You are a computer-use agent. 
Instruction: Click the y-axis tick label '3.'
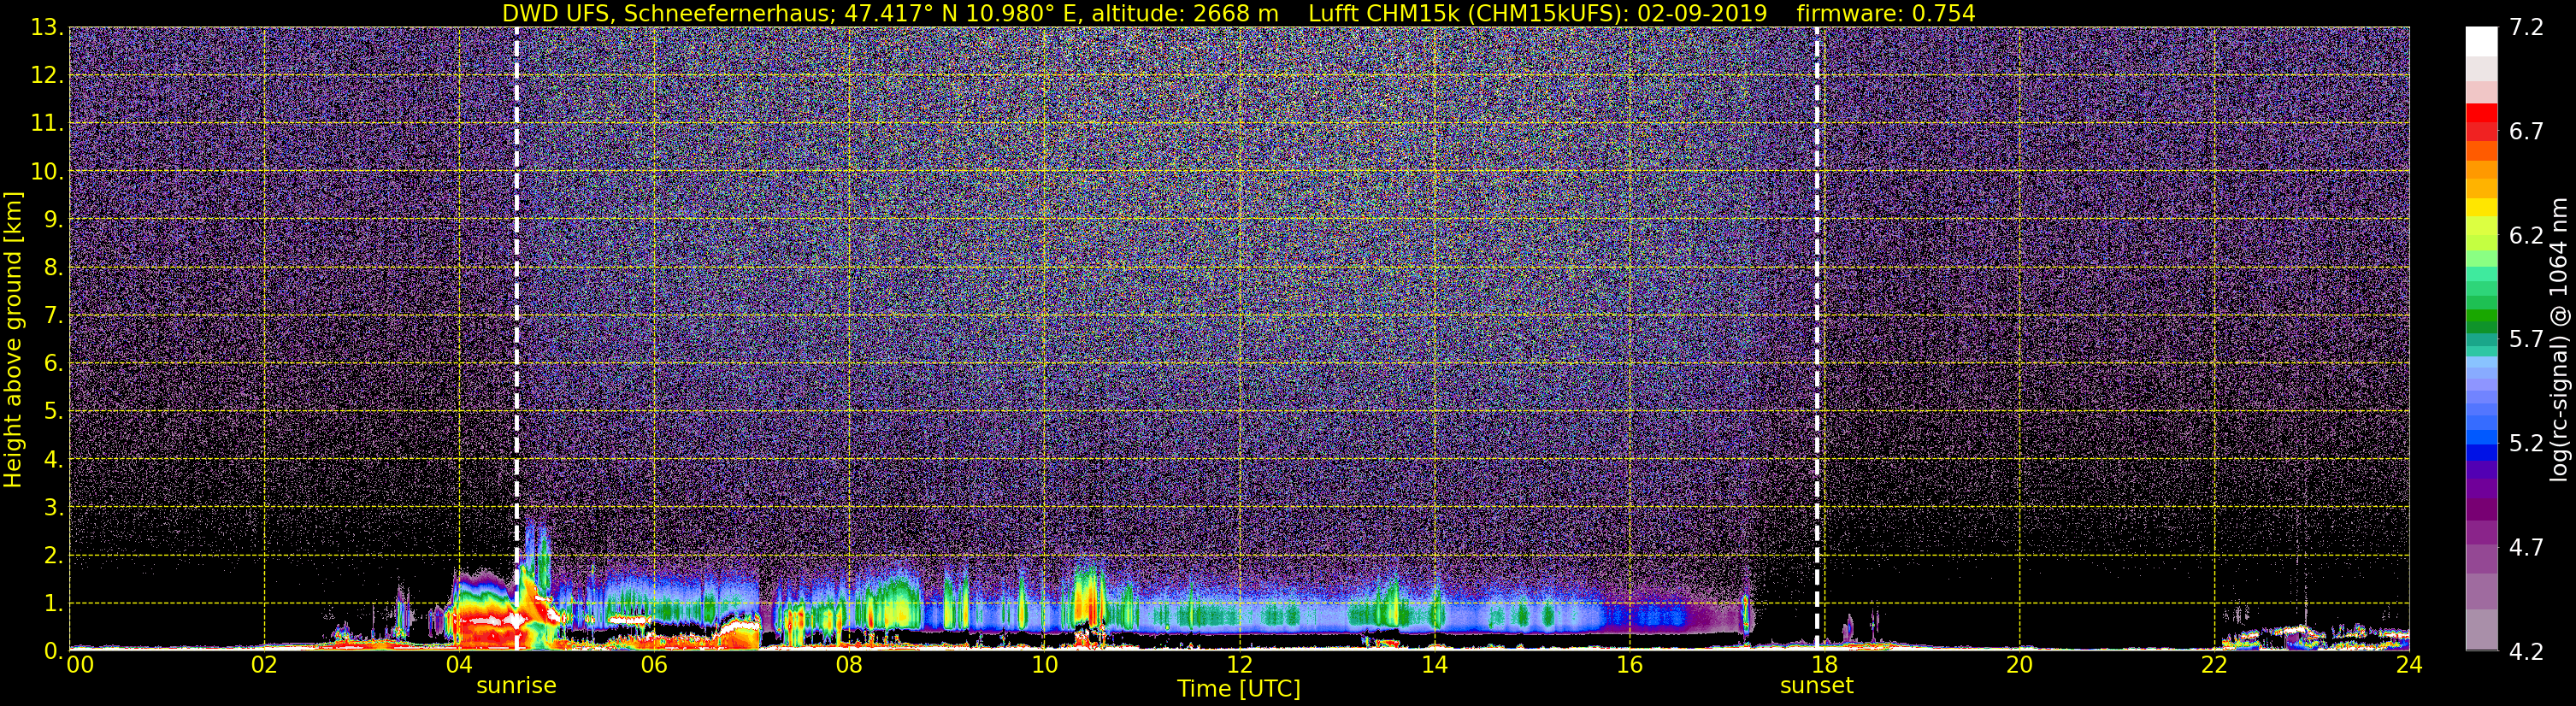tap(53, 507)
